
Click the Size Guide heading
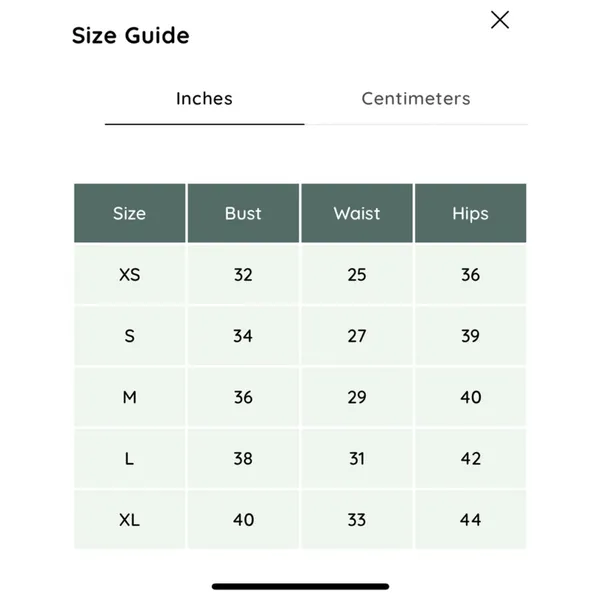click(130, 36)
